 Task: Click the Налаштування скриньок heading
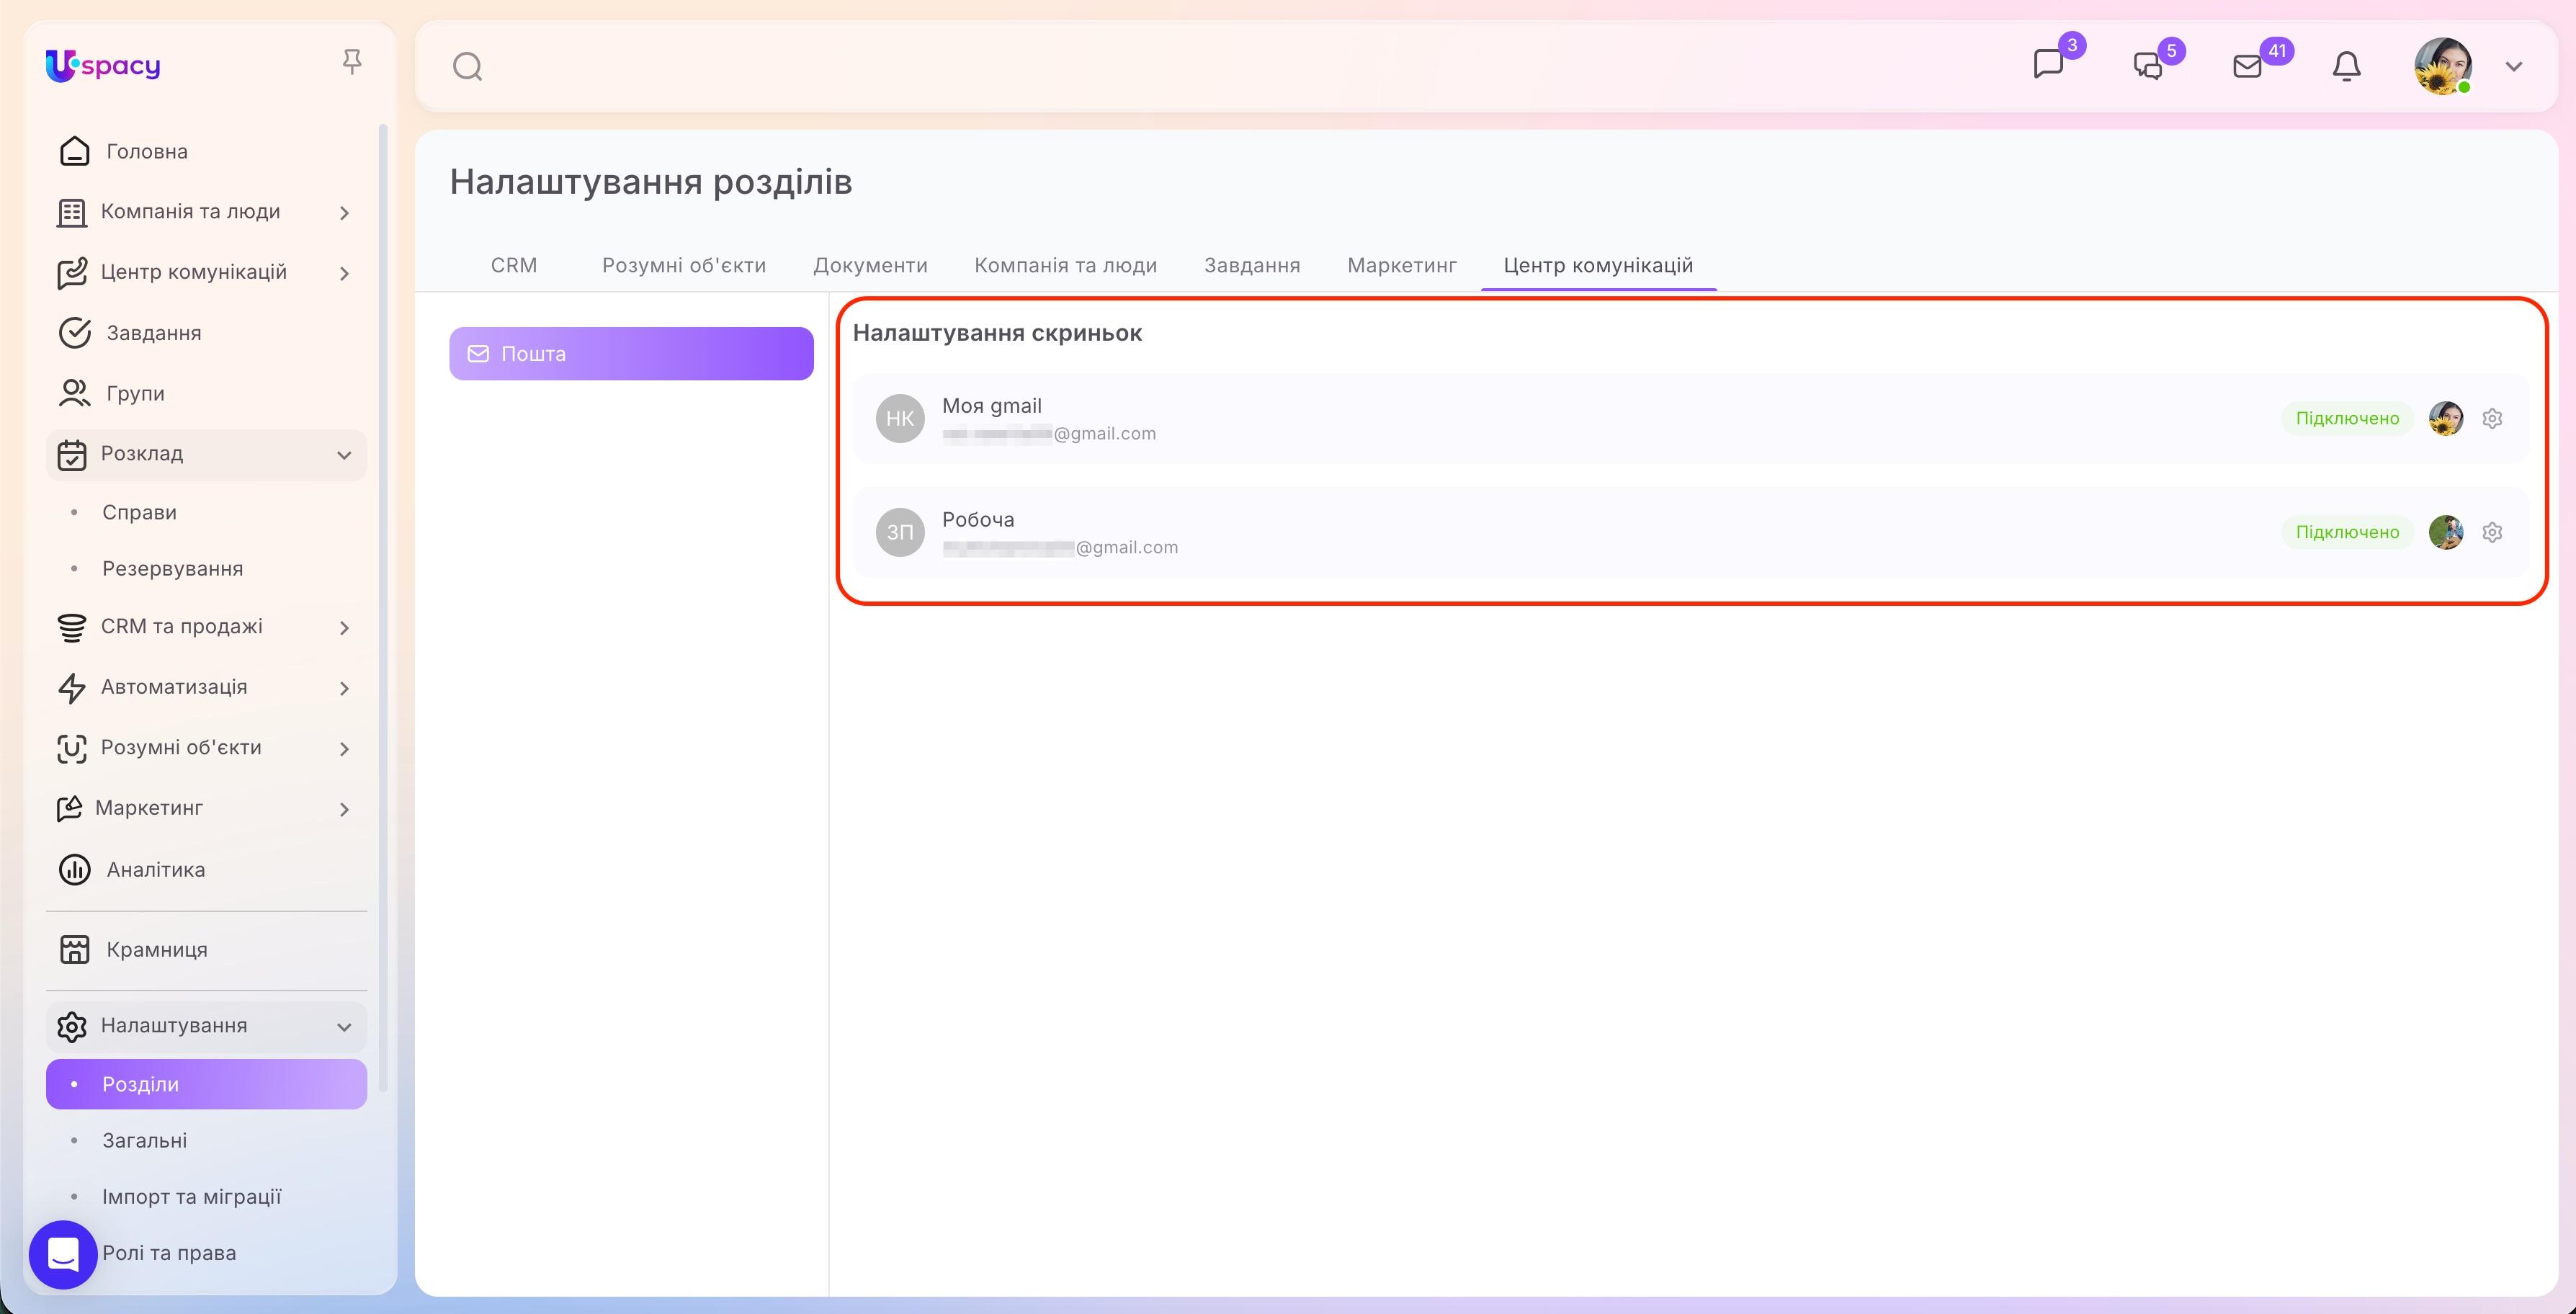click(997, 333)
